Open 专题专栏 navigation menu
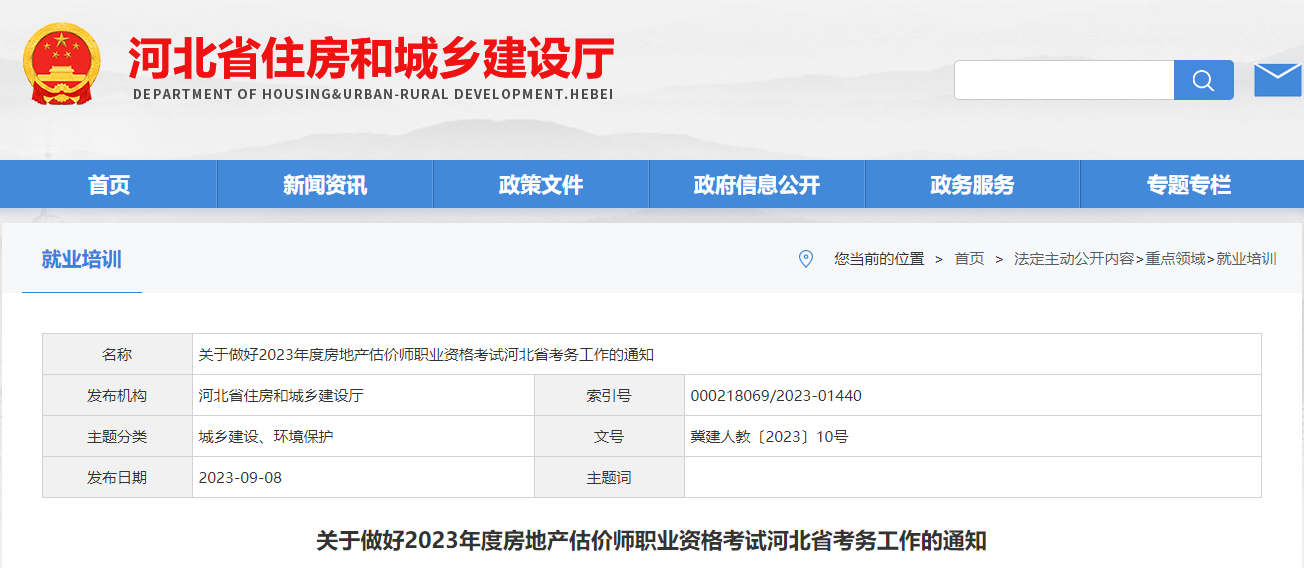This screenshot has width=1304, height=568. 1188,185
